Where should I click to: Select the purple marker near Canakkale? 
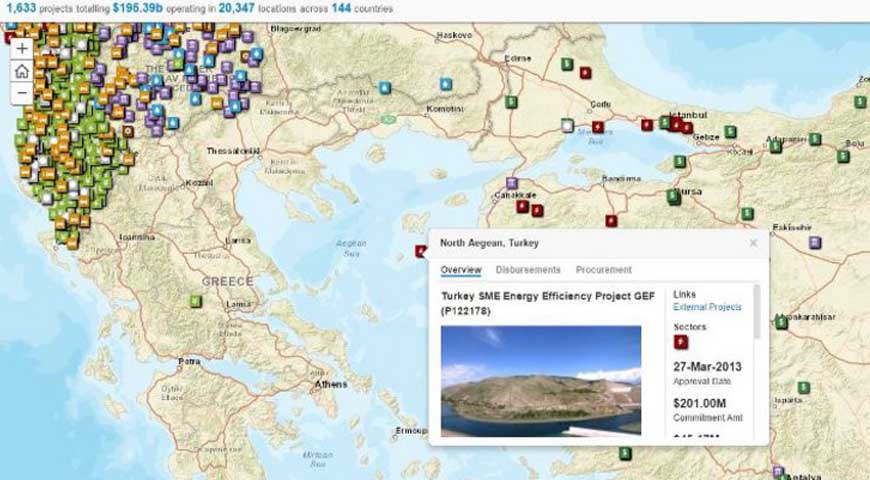(512, 184)
